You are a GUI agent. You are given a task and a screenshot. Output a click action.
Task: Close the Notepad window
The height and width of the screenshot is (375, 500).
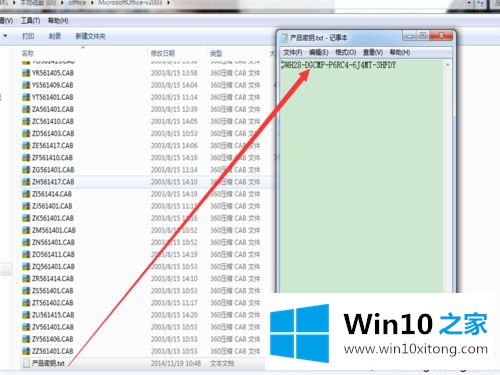442,35
